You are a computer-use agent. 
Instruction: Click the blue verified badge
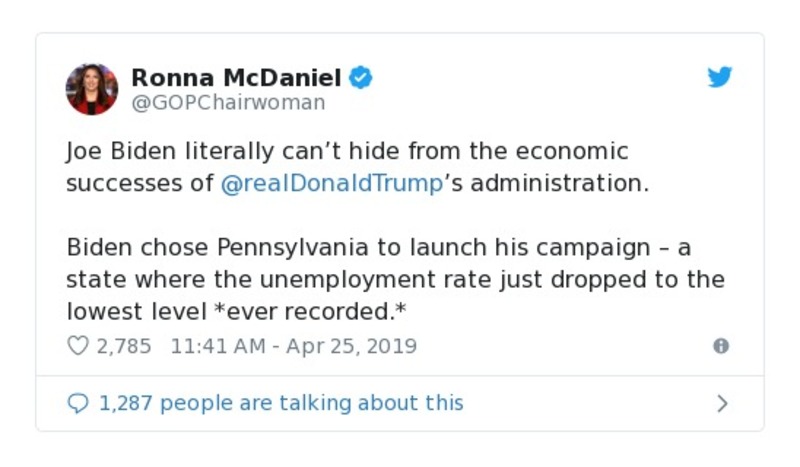[x=361, y=77]
